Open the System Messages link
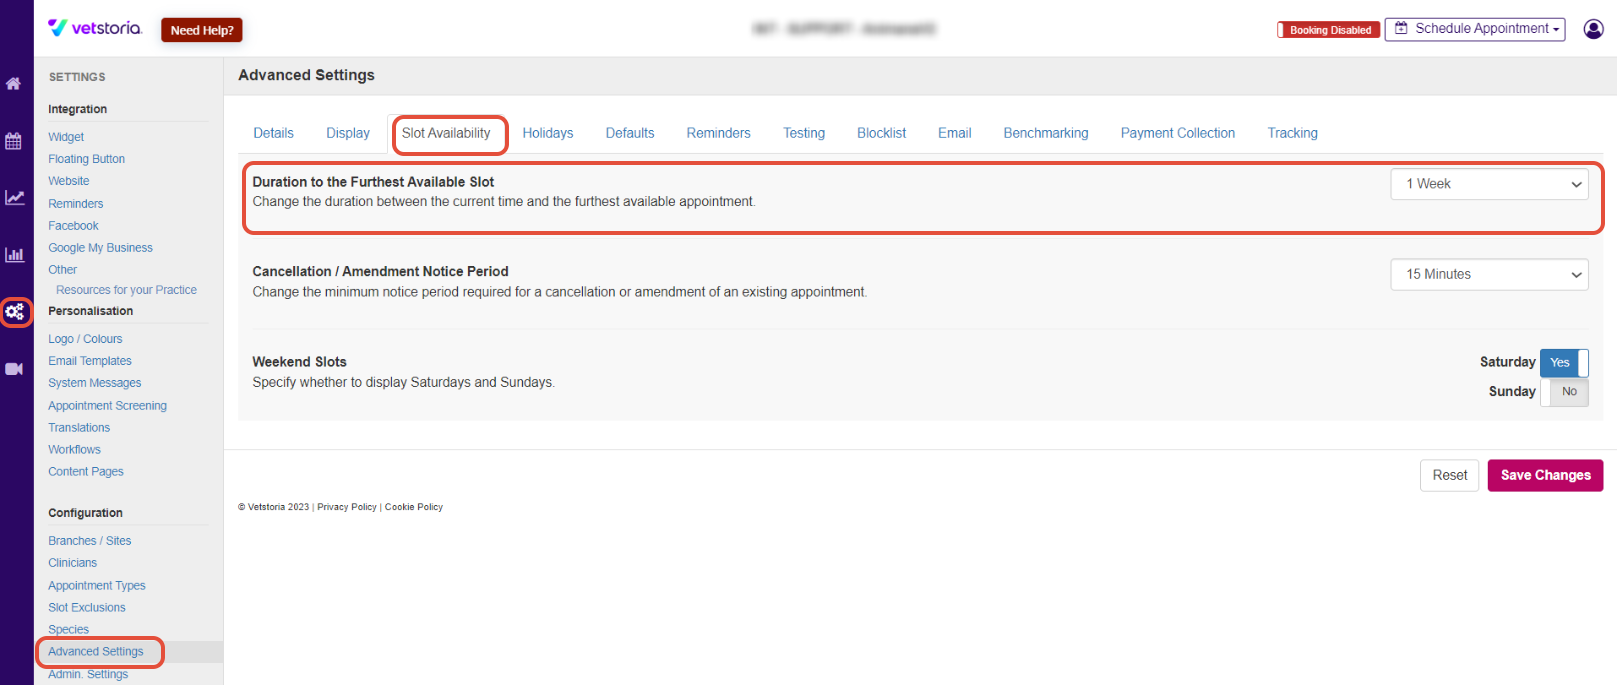The width and height of the screenshot is (1617, 685). (95, 383)
